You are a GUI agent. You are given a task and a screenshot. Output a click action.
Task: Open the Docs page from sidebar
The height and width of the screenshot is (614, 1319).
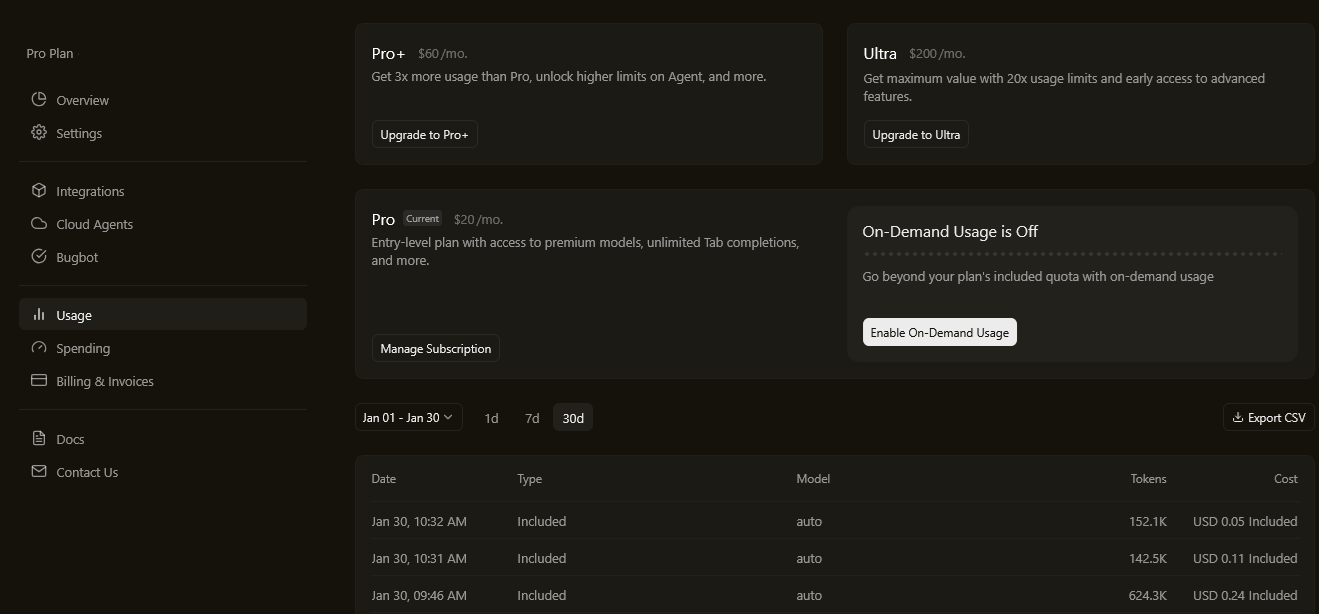pos(70,439)
